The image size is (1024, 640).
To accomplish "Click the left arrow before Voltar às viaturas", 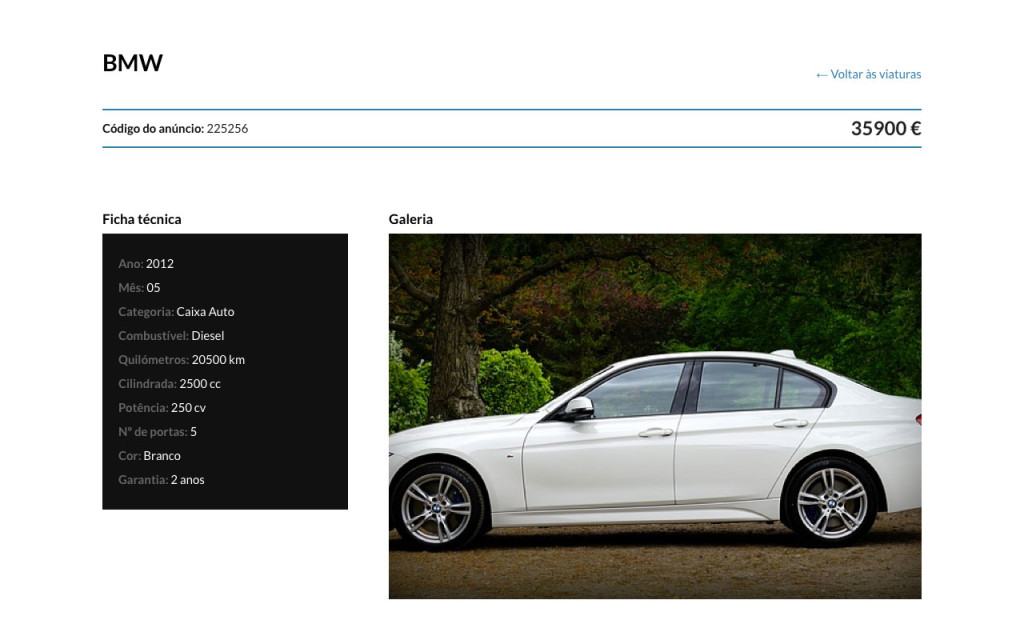I will click(x=821, y=74).
